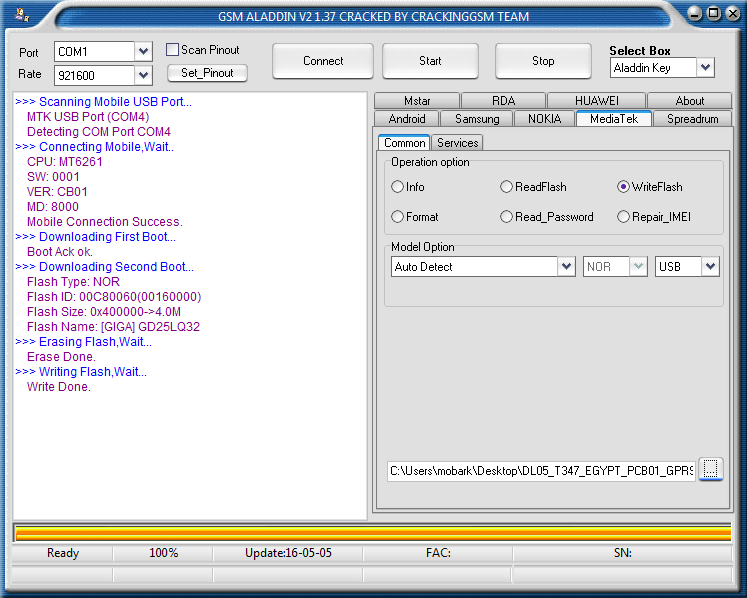747x598 pixels.
Task: Switch to the Samsung tab
Action: click(477, 119)
